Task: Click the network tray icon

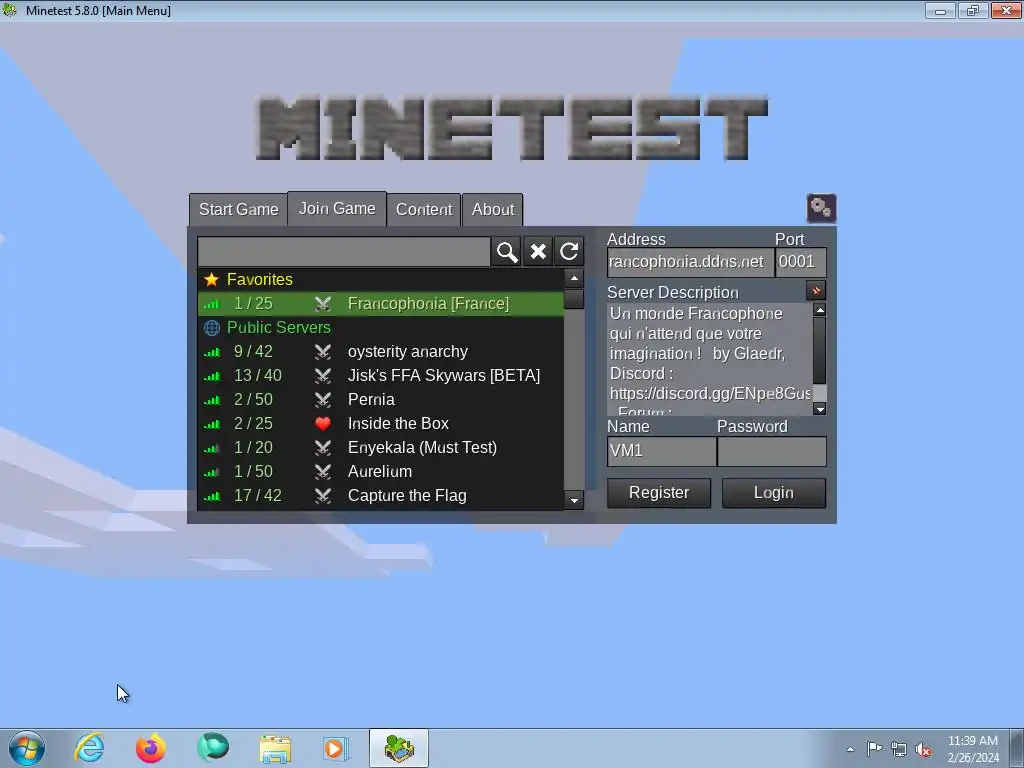Action: [899, 750]
